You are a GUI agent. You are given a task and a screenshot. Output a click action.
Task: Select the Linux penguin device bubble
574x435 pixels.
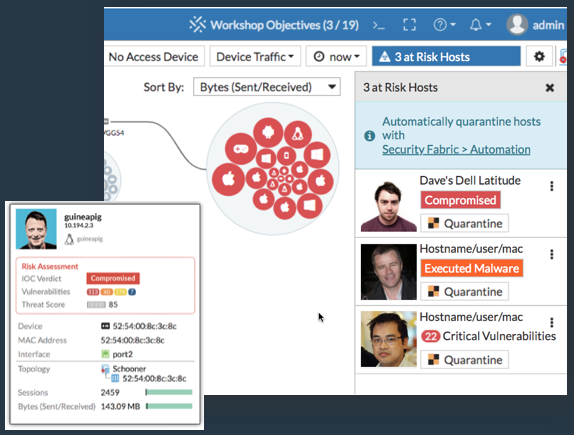(298, 135)
